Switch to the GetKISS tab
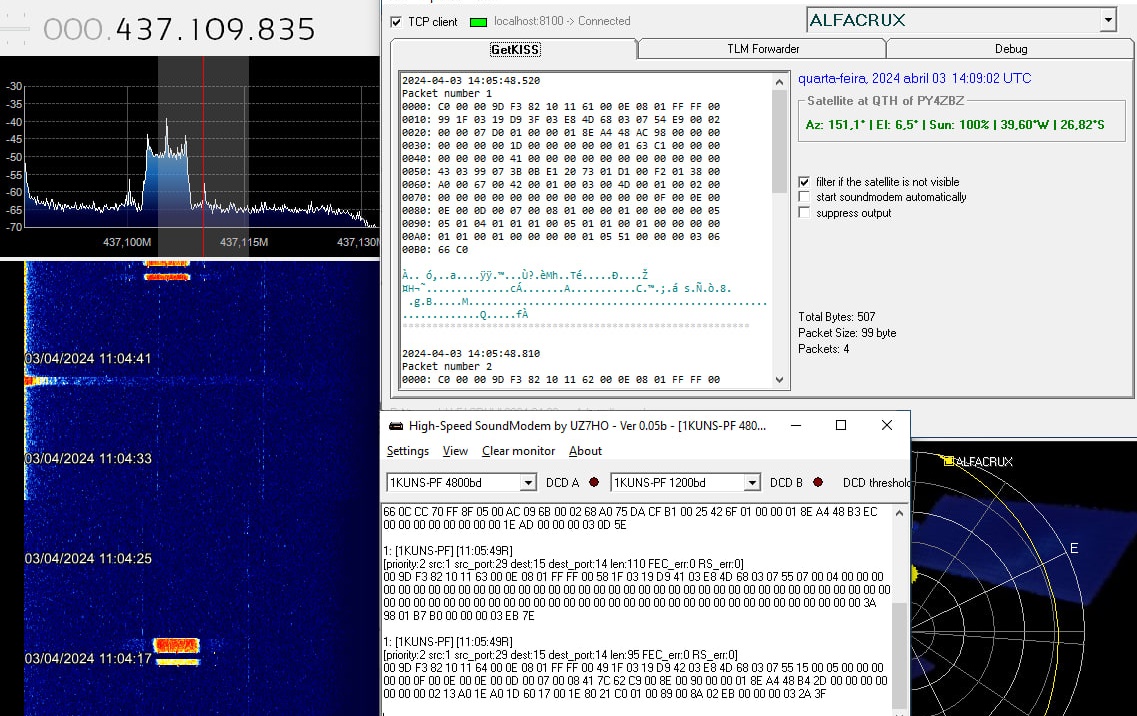1137x716 pixels. [x=515, y=49]
